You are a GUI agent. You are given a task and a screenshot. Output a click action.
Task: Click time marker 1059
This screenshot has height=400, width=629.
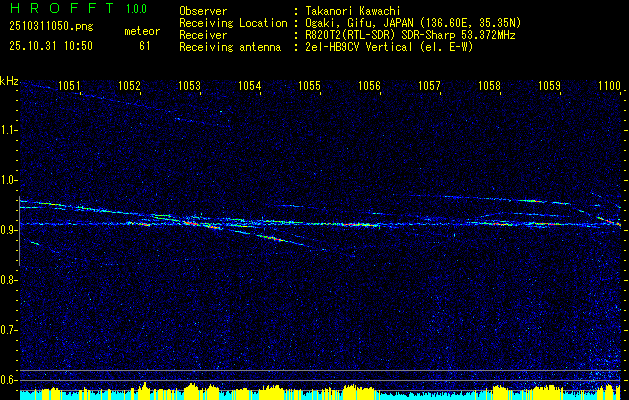549,85
